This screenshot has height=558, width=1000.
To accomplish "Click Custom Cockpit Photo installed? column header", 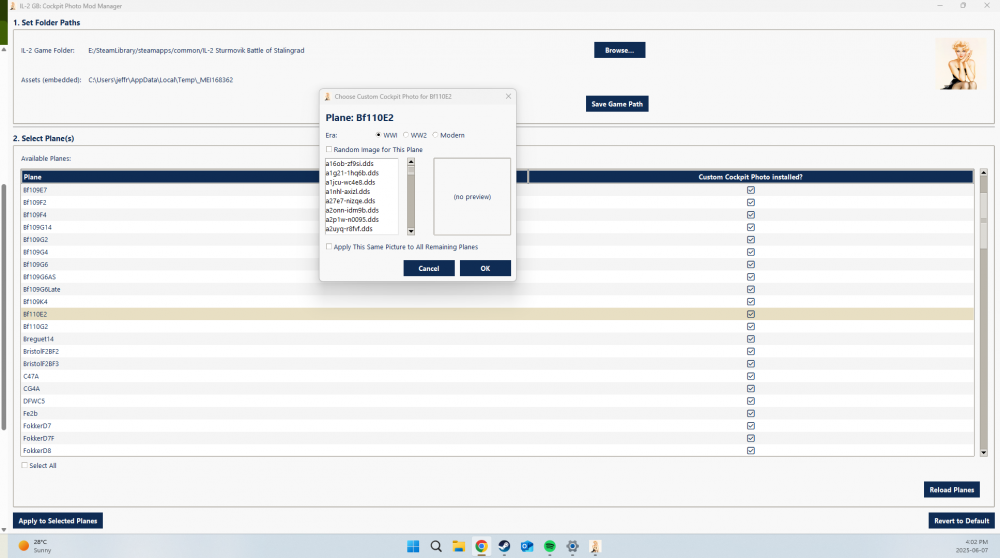I will click(751, 177).
